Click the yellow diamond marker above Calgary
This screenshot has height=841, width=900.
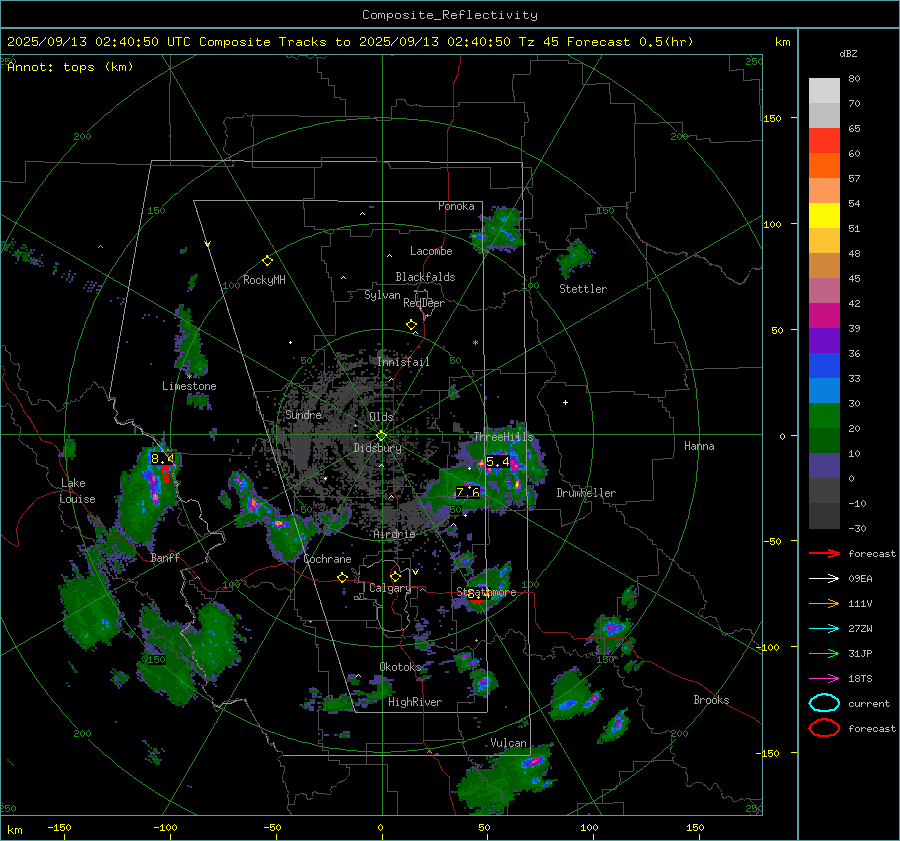click(395, 576)
